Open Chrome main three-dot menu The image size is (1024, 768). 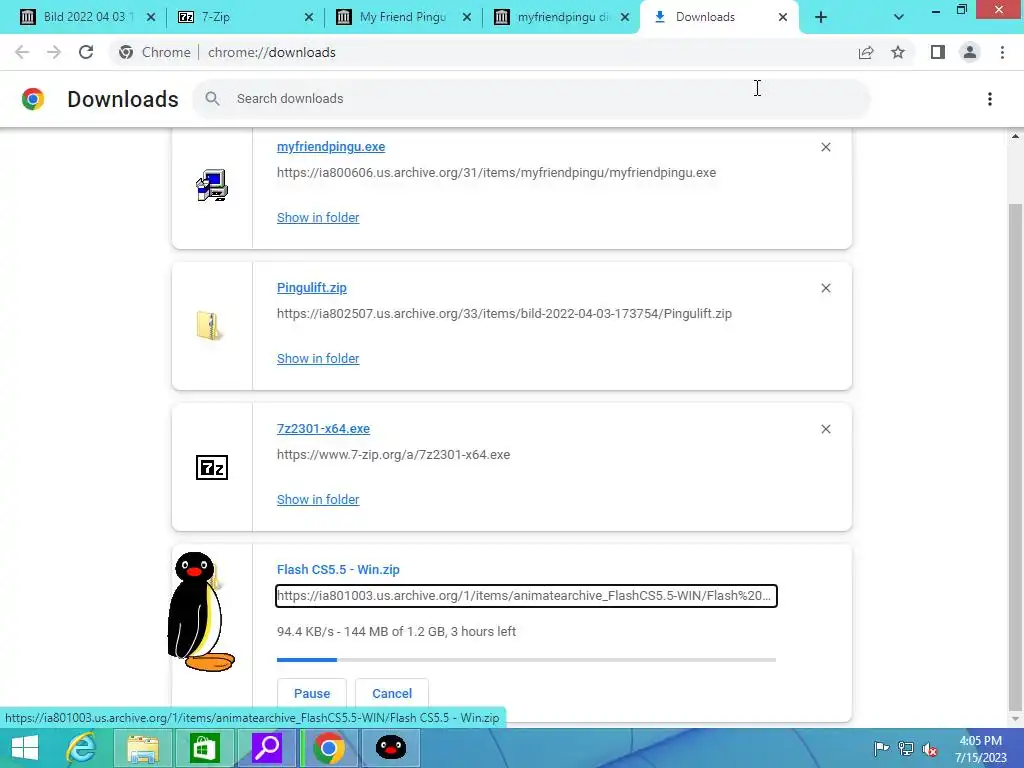pyautogui.click(x=1002, y=52)
